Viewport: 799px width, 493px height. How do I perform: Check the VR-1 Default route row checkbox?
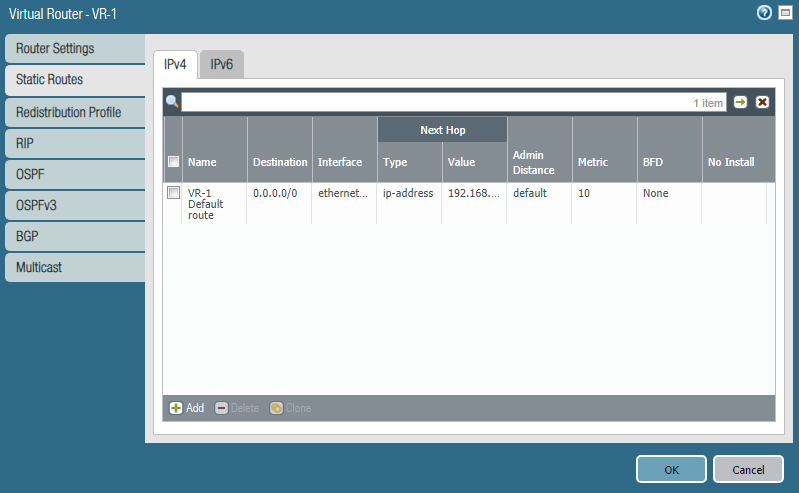(173, 193)
